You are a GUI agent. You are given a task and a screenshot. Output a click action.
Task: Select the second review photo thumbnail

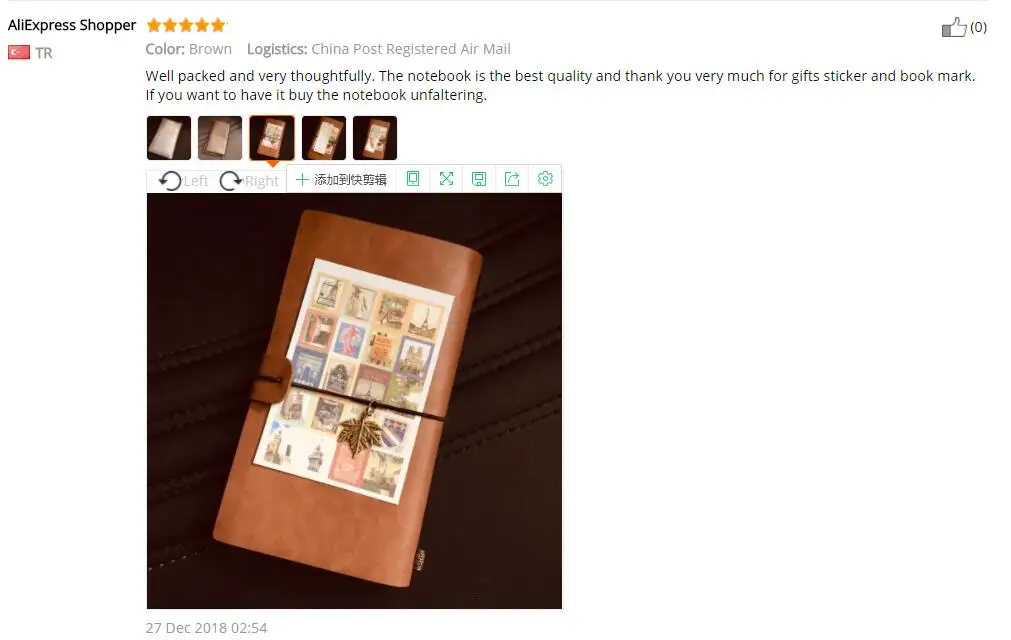point(220,138)
